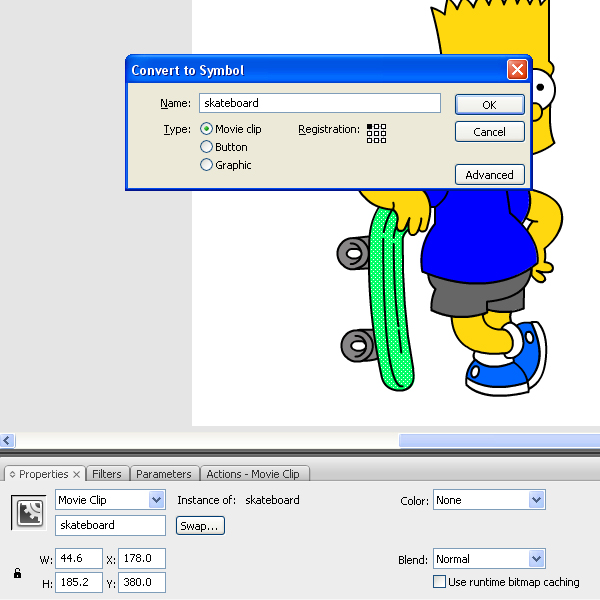Click the H height field
This screenshot has height=600, width=600.
pos(79,582)
